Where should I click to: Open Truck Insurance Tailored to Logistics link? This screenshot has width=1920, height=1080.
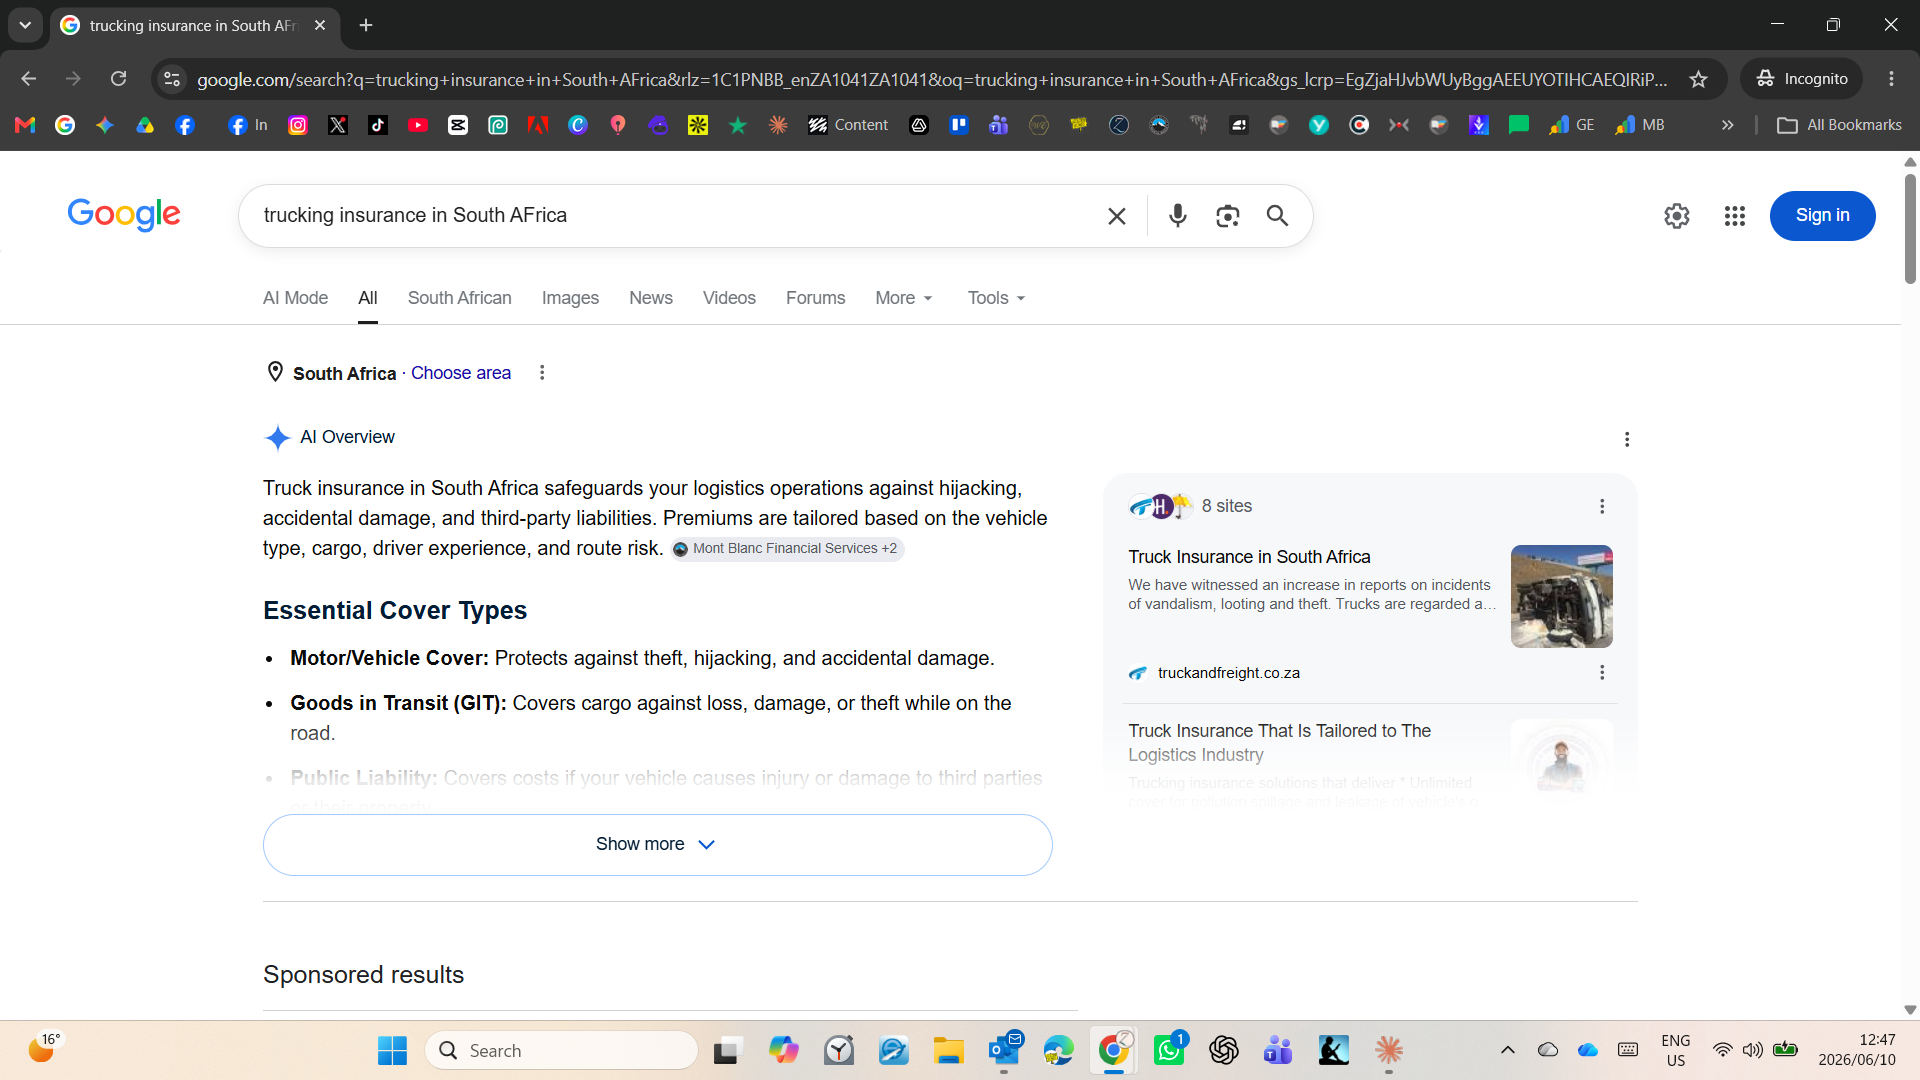[x=1279, y=743]
